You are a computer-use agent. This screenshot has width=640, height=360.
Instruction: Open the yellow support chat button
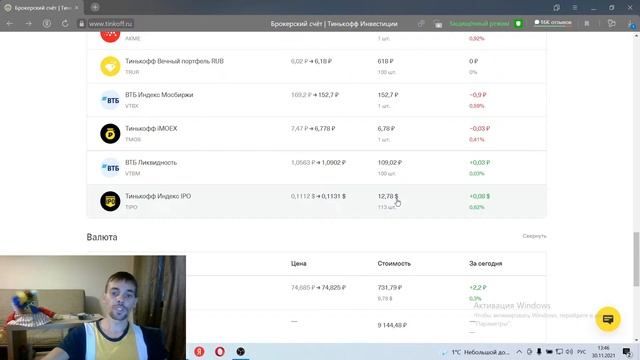[608, 319]
